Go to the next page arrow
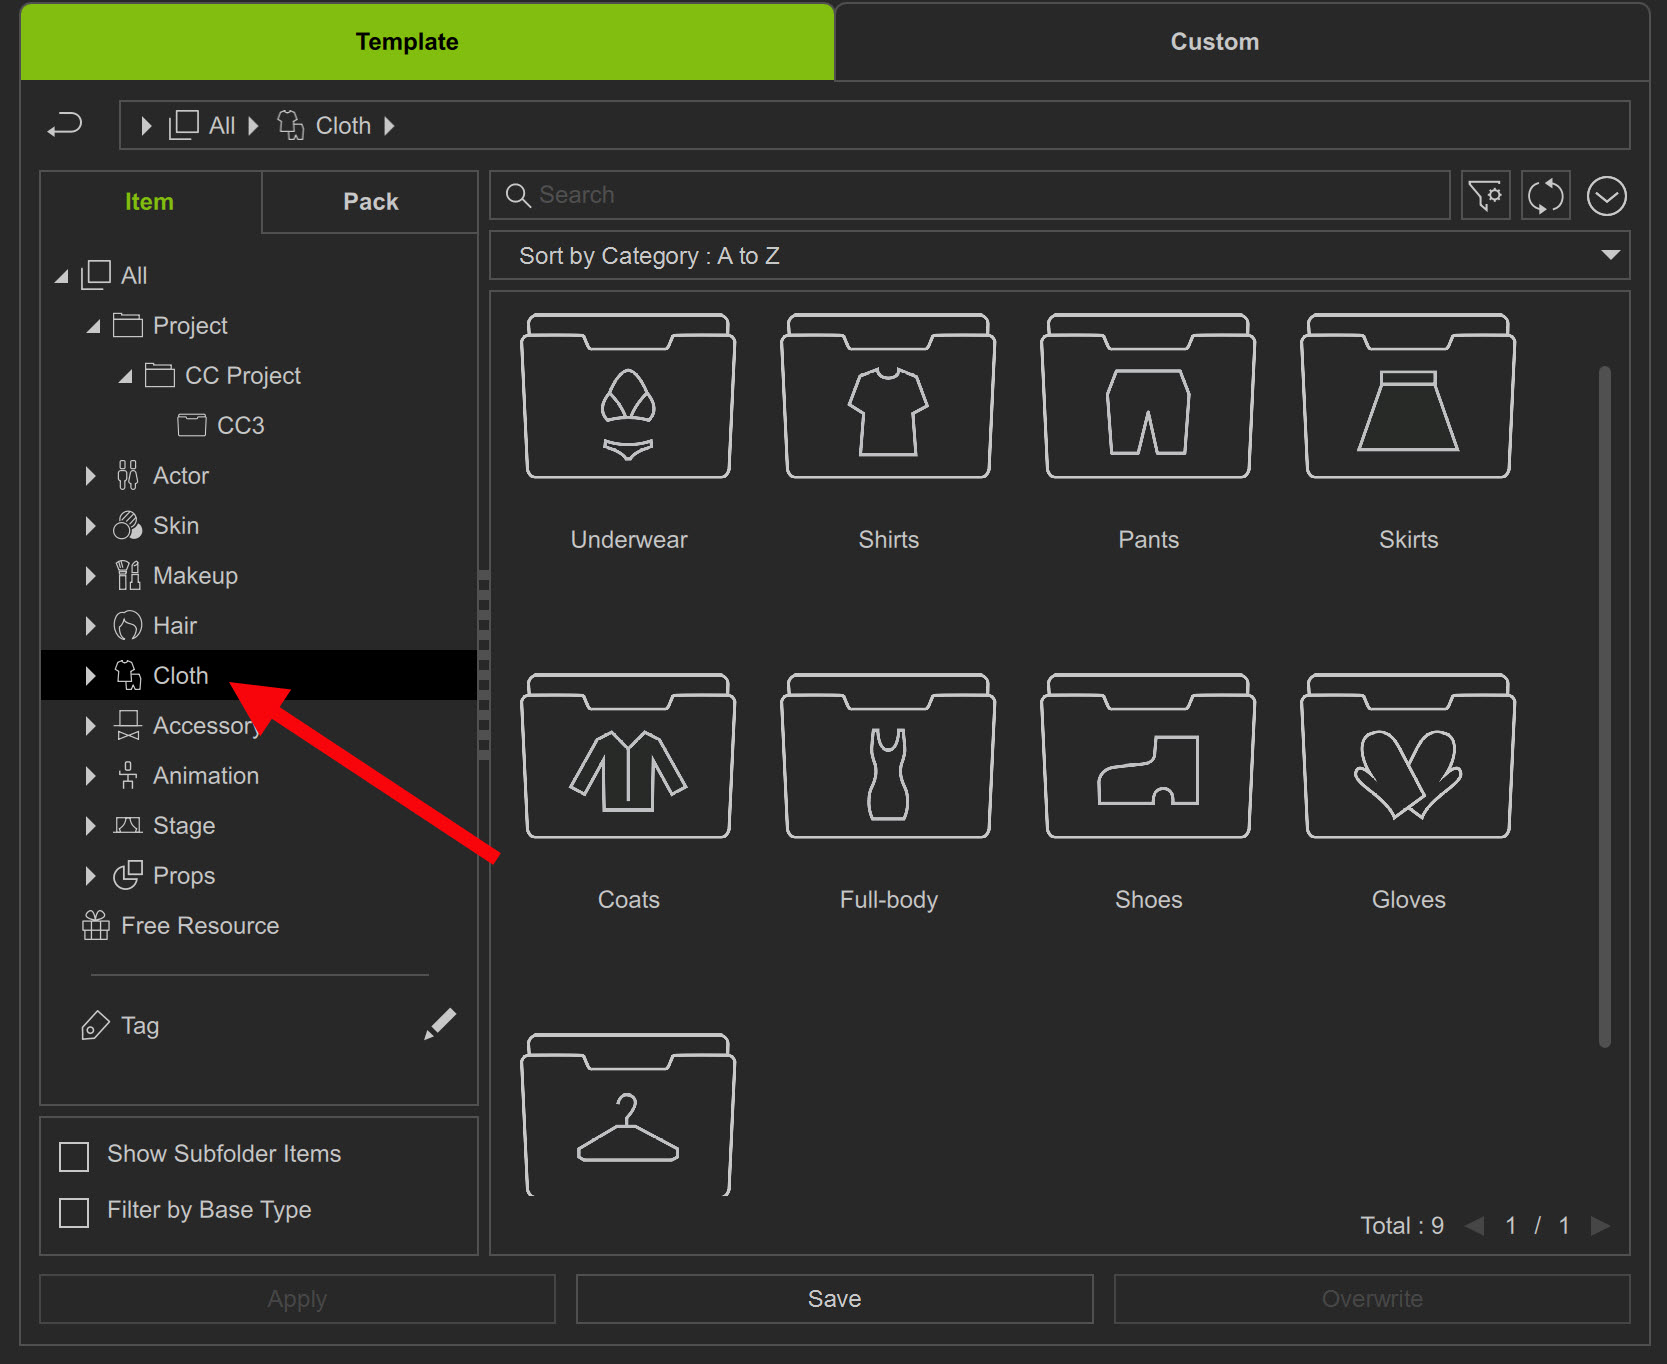1667x1364 pixels. point(1600,1226)
